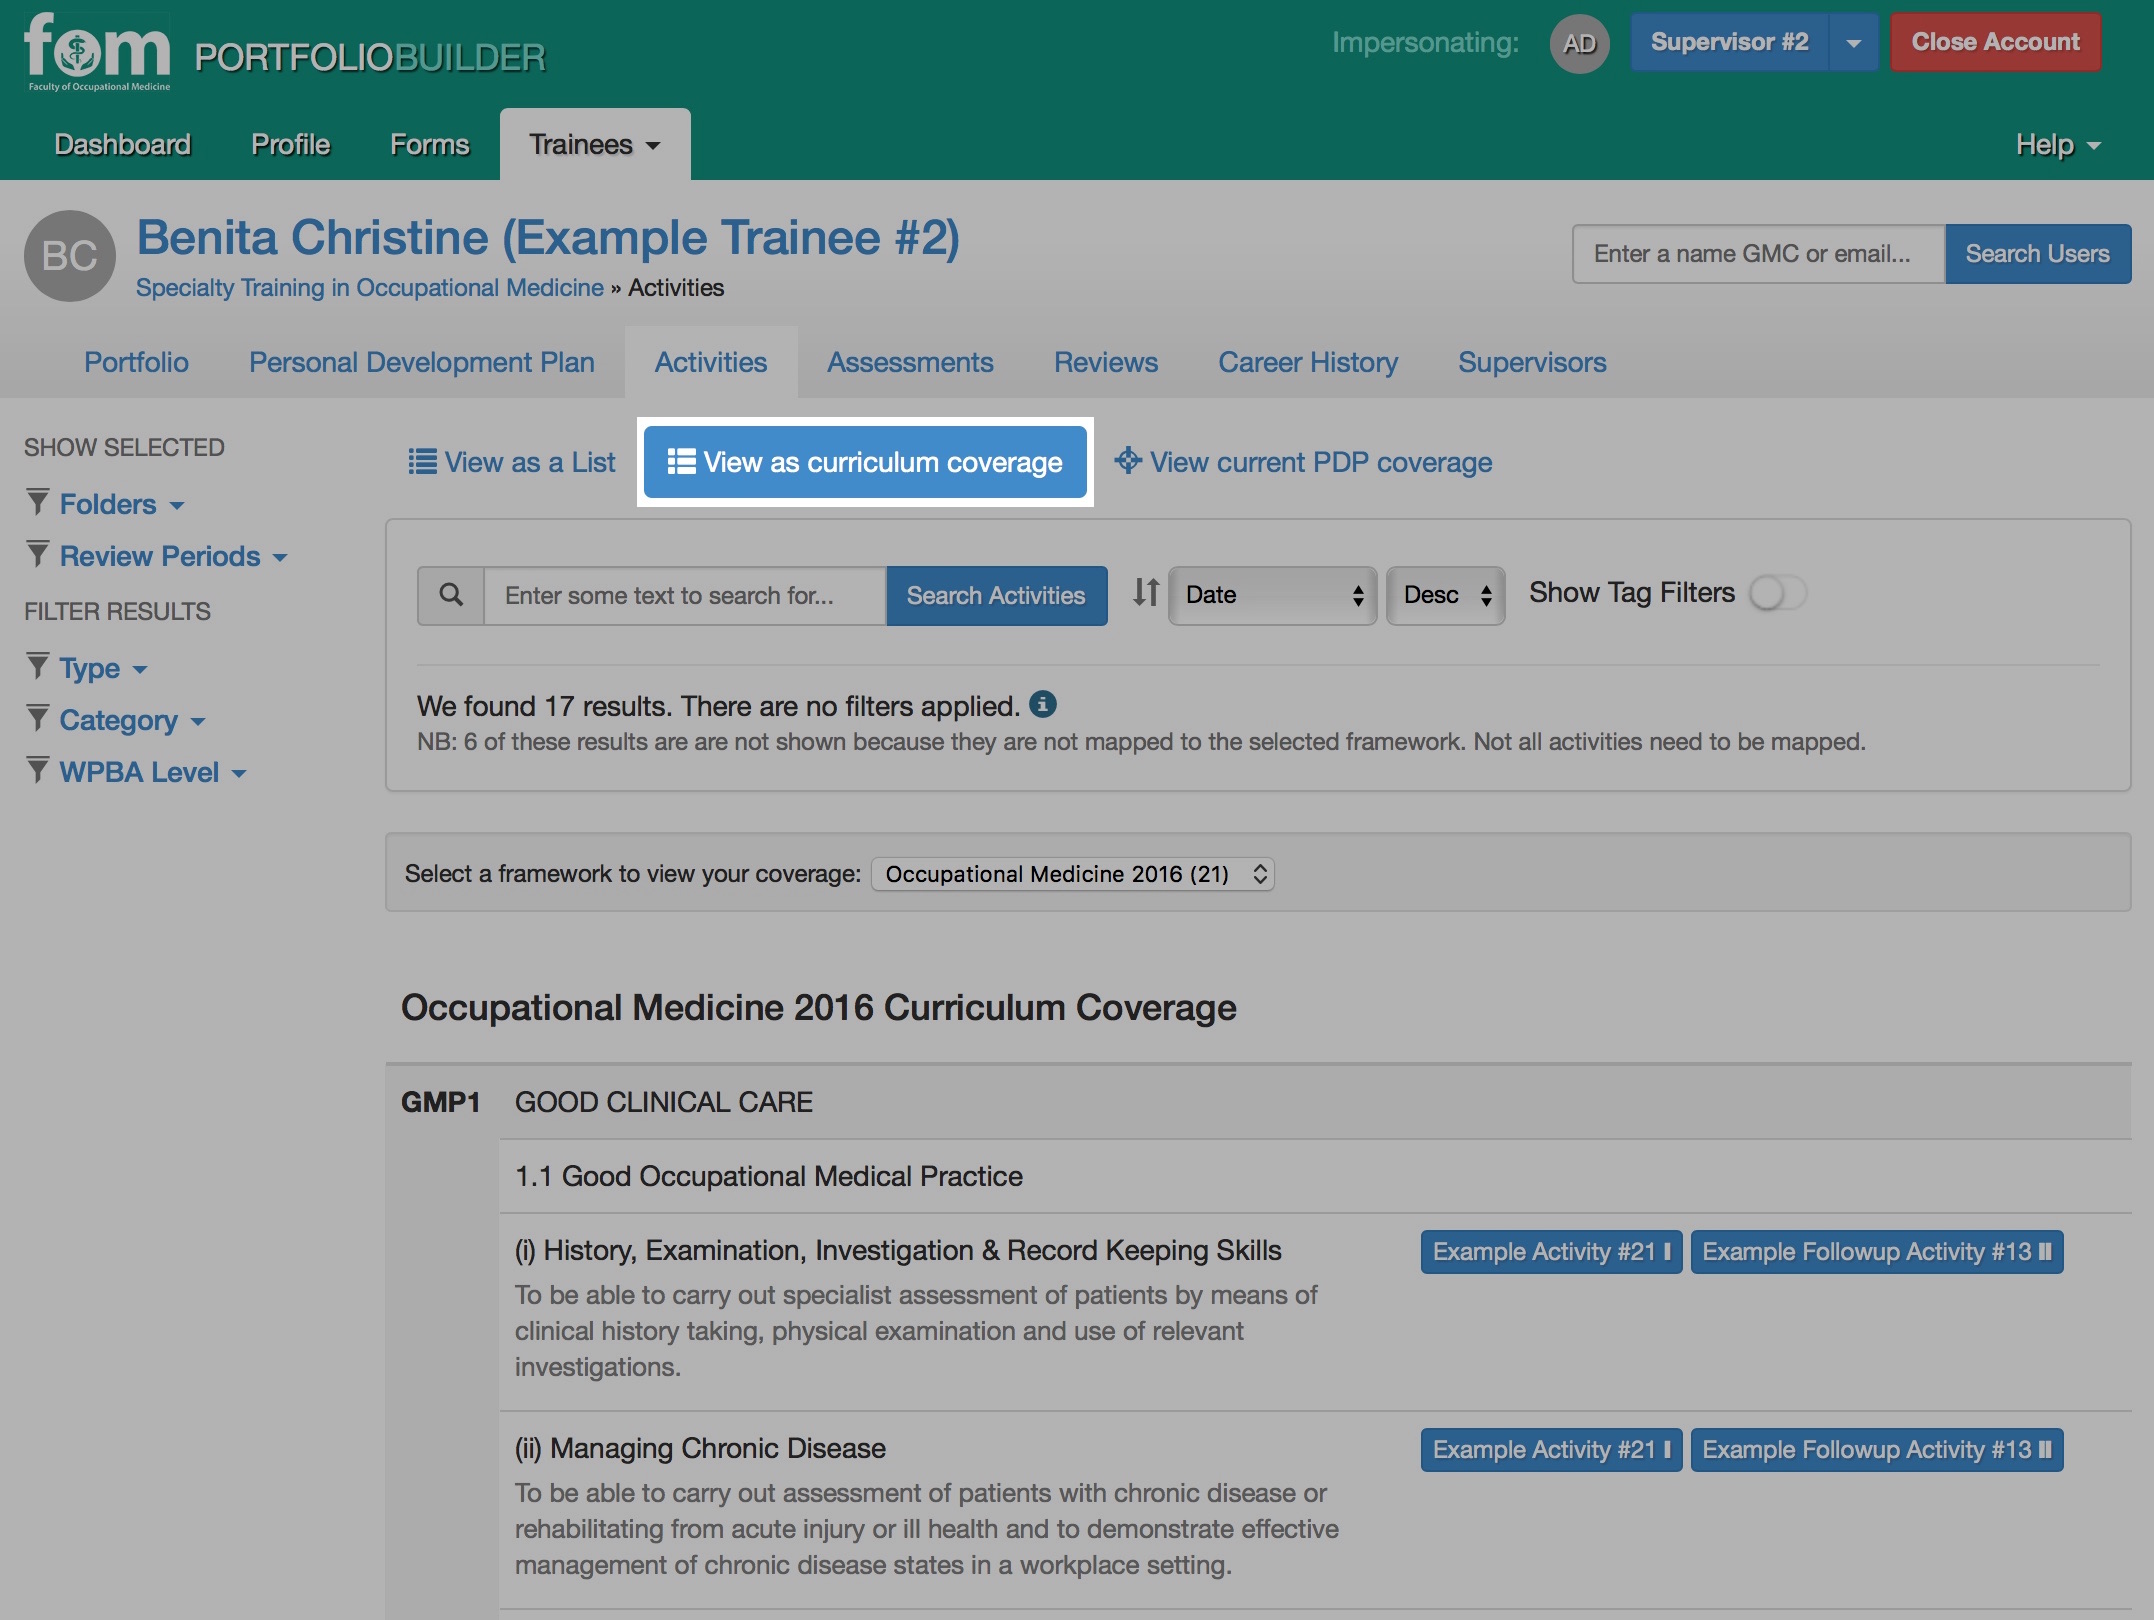Expand the Folders filter
The width and height of the screenshot is (2154, 1620).
(x=121, y=504)
